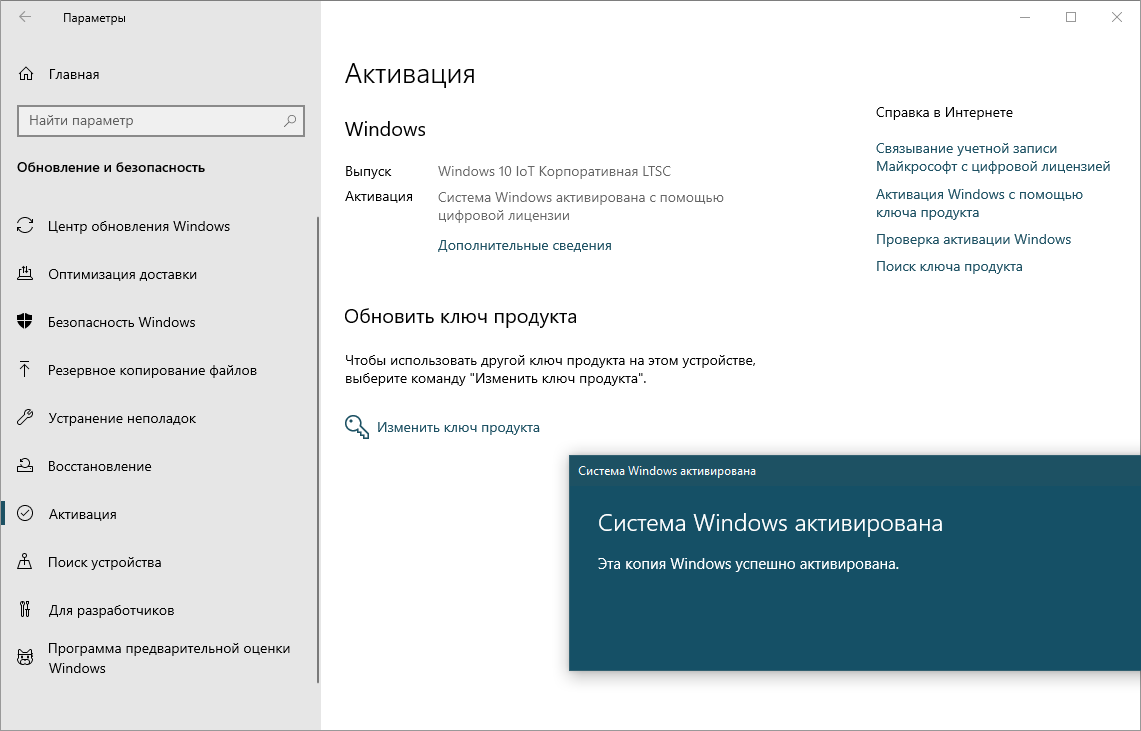Viewport: 1141px width, 731px height.
Task: Click the sidebar vertical scrollbar
Action: (x=318, y=450)
